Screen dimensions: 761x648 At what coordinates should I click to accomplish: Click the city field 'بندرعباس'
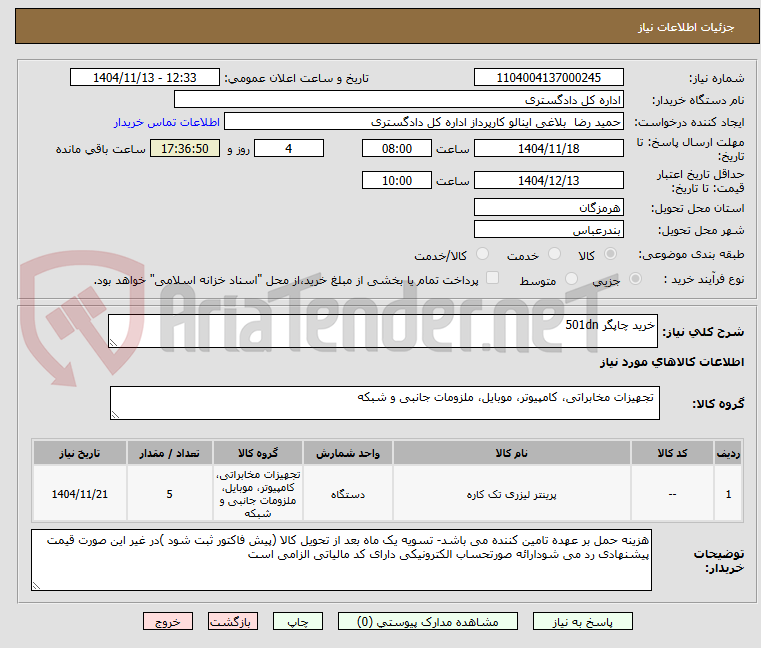point(548,229)
